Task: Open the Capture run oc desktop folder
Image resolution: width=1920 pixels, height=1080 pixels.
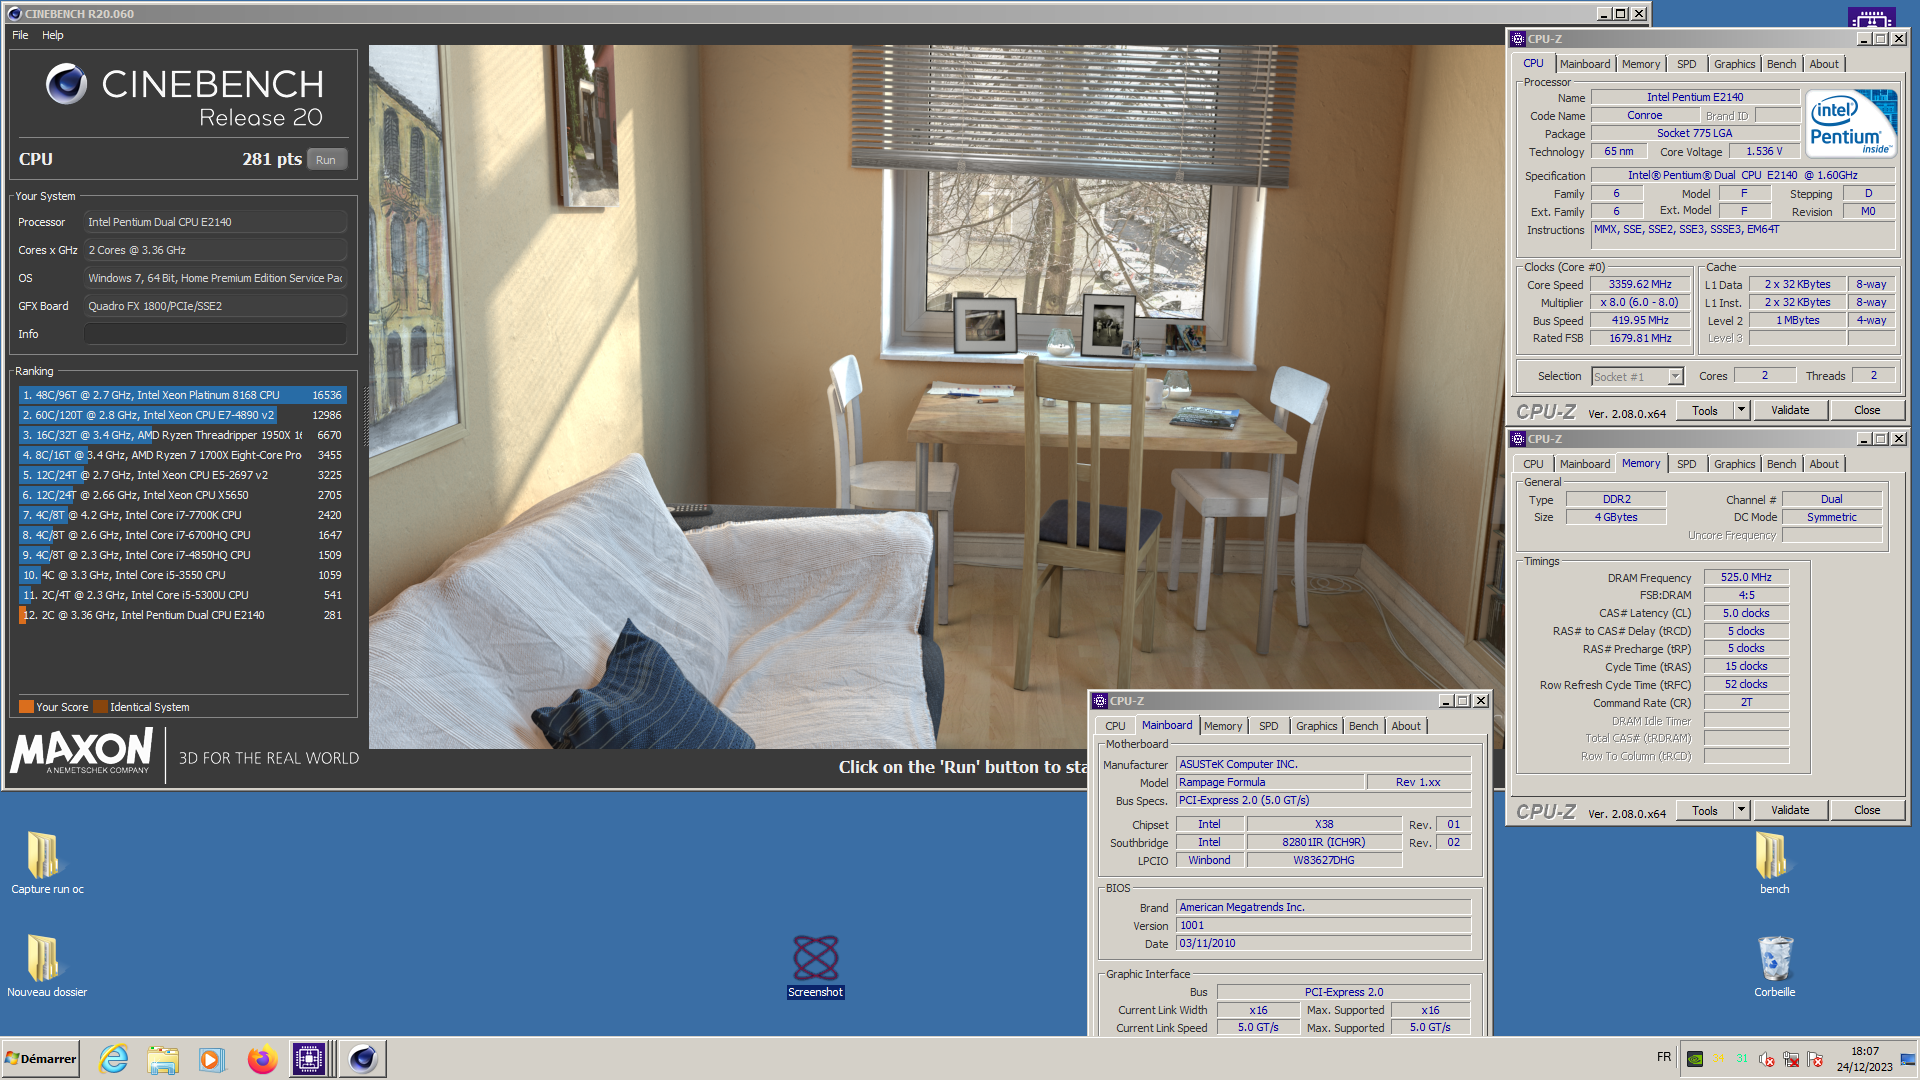Action: coord(47,863)
